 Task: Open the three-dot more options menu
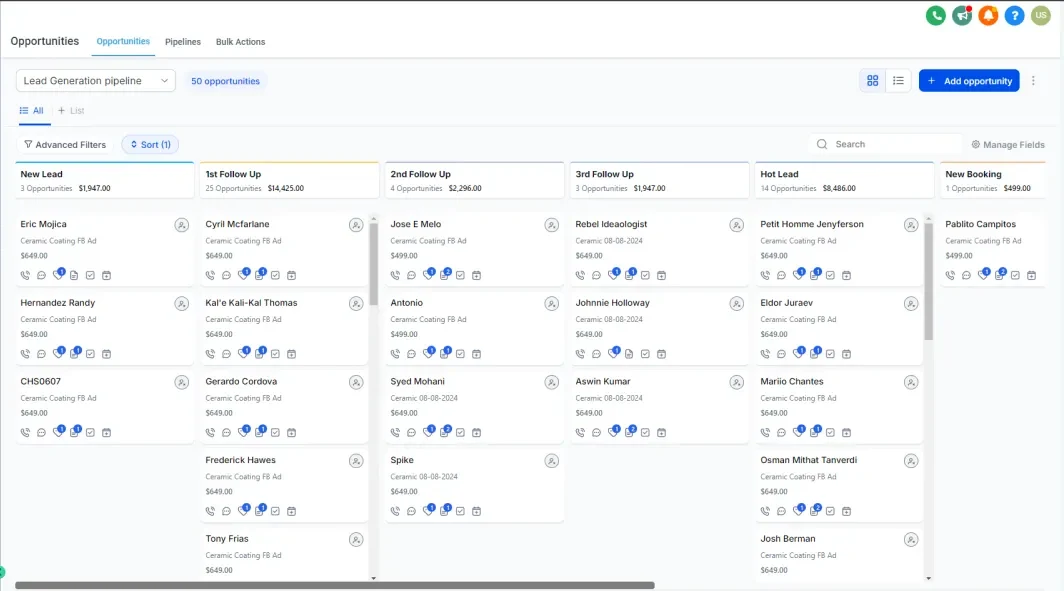[1034, 81]
